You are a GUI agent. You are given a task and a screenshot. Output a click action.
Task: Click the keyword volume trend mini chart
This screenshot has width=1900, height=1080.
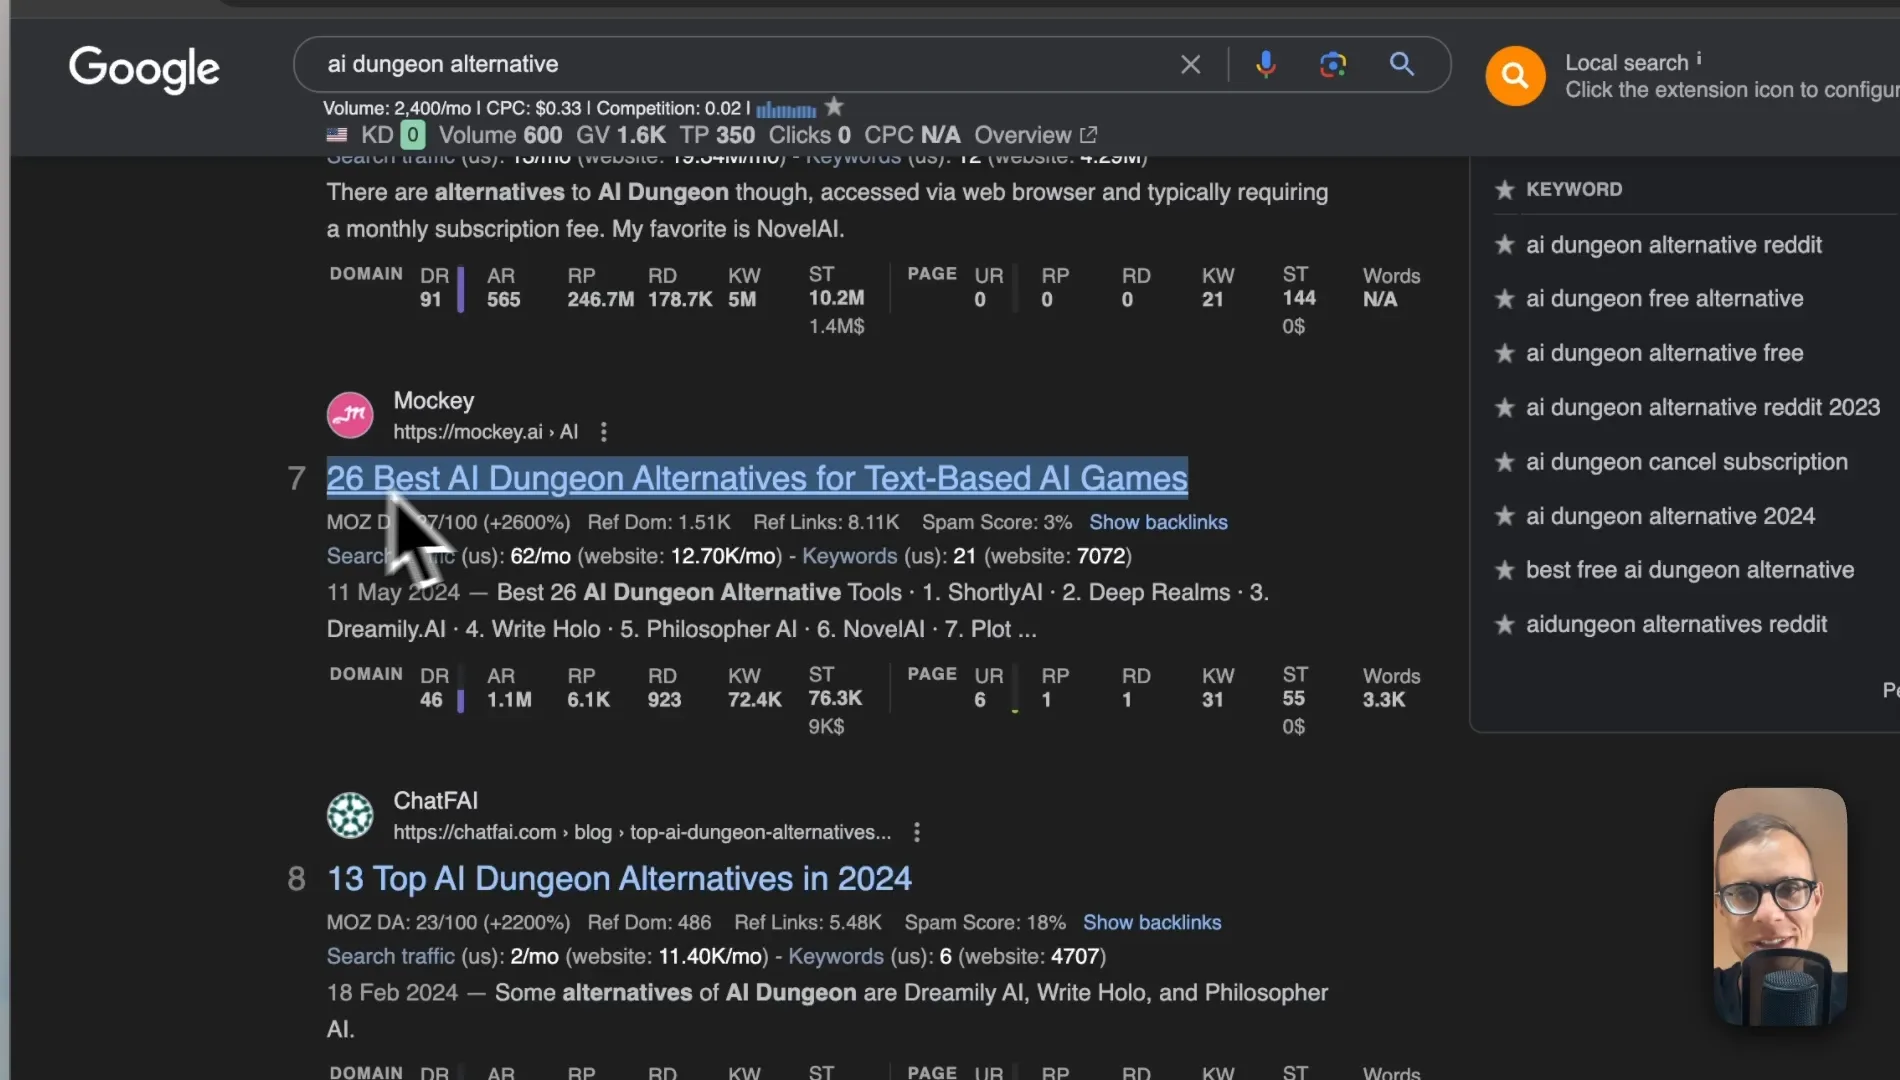click(786, 109)
